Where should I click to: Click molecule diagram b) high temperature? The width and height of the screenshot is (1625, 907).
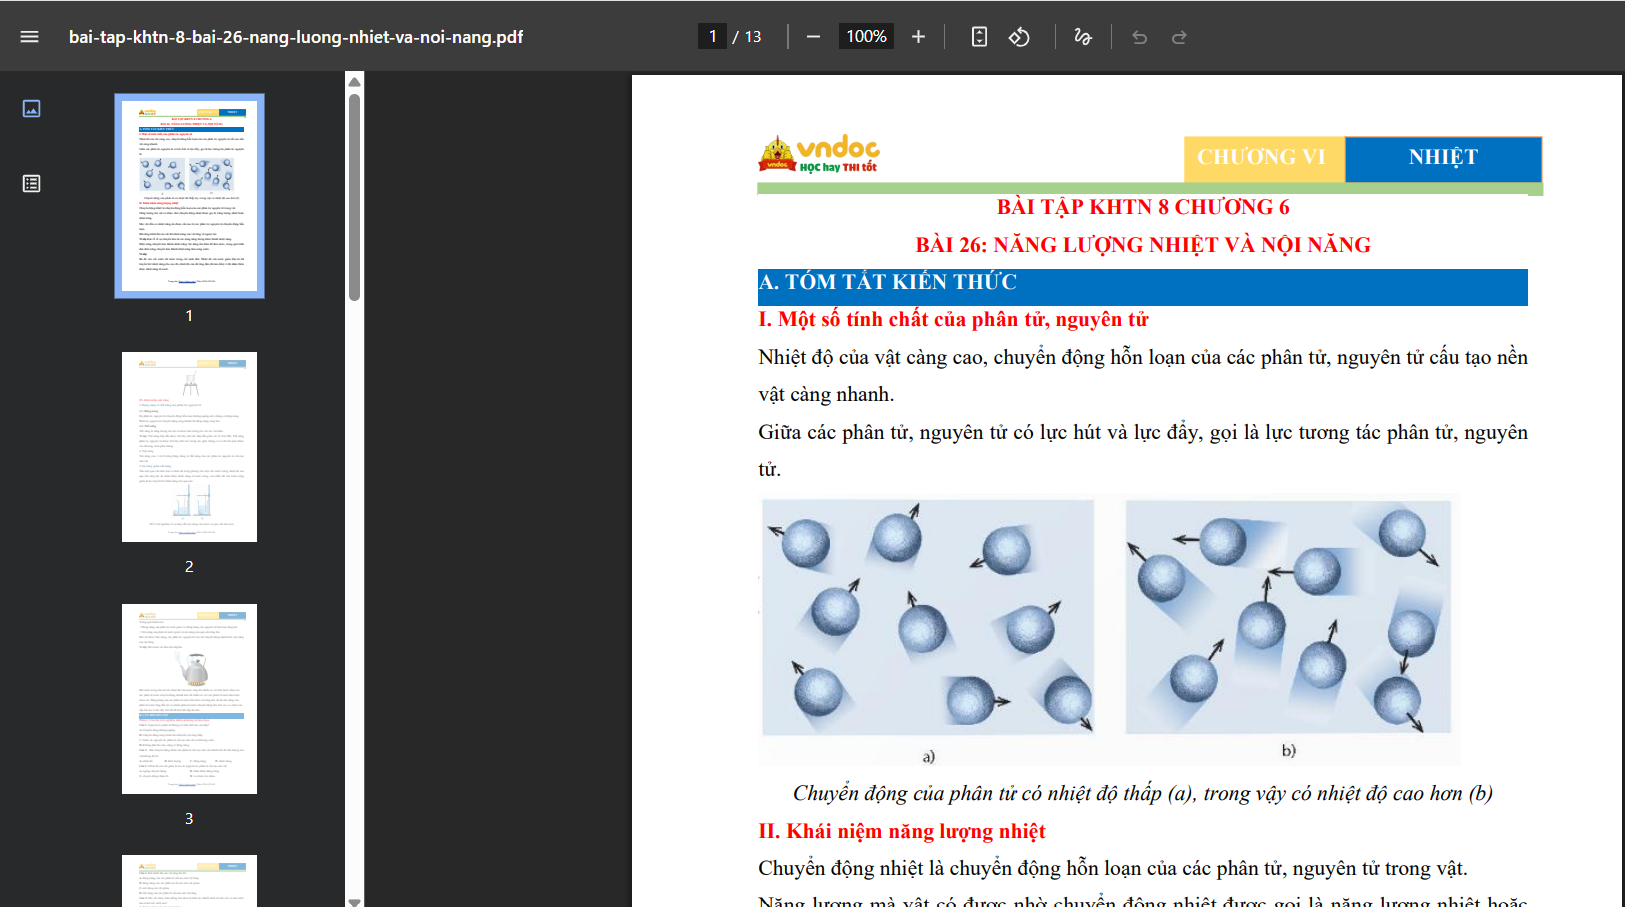pyautogui.click(x=1288, y=616)
